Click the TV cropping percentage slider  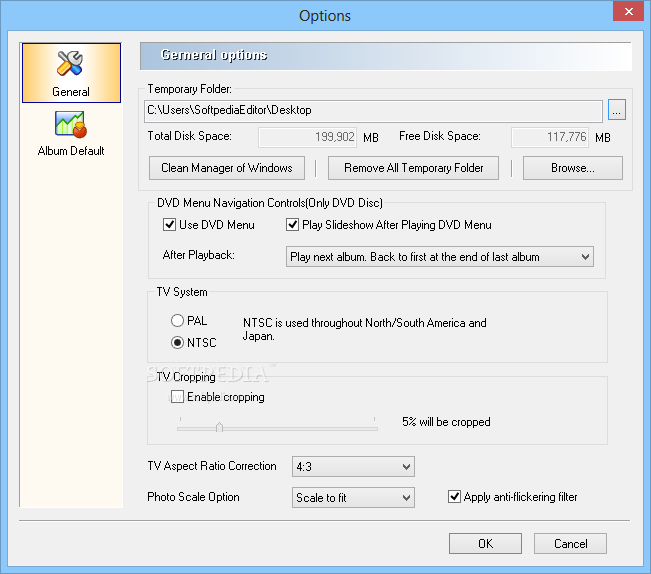[x=277, y=427]
